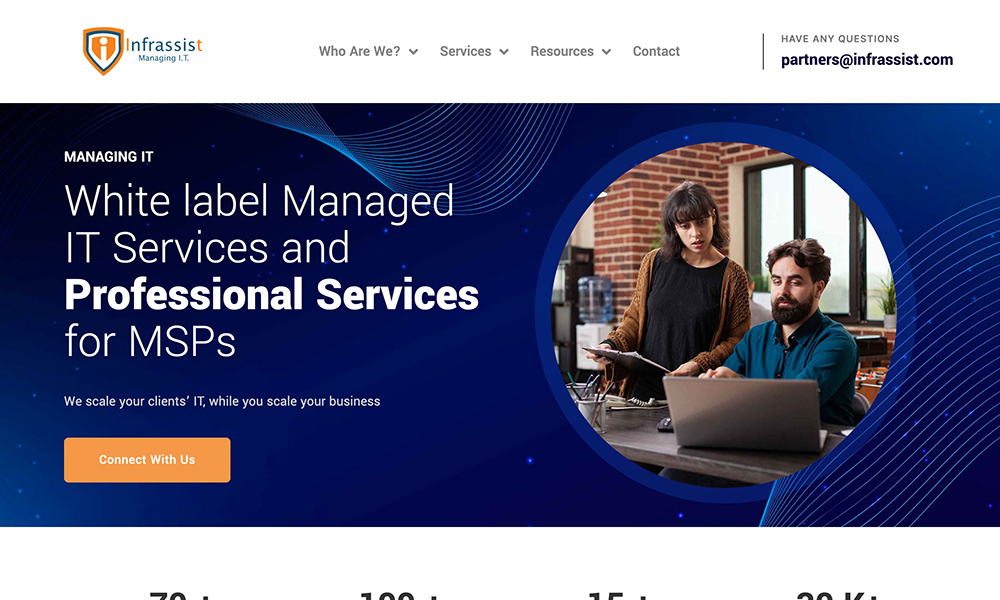Click the HAVE ANY QUESTIONS label
This screenshot has height=600, width=1000.
(x=840, y=39)
